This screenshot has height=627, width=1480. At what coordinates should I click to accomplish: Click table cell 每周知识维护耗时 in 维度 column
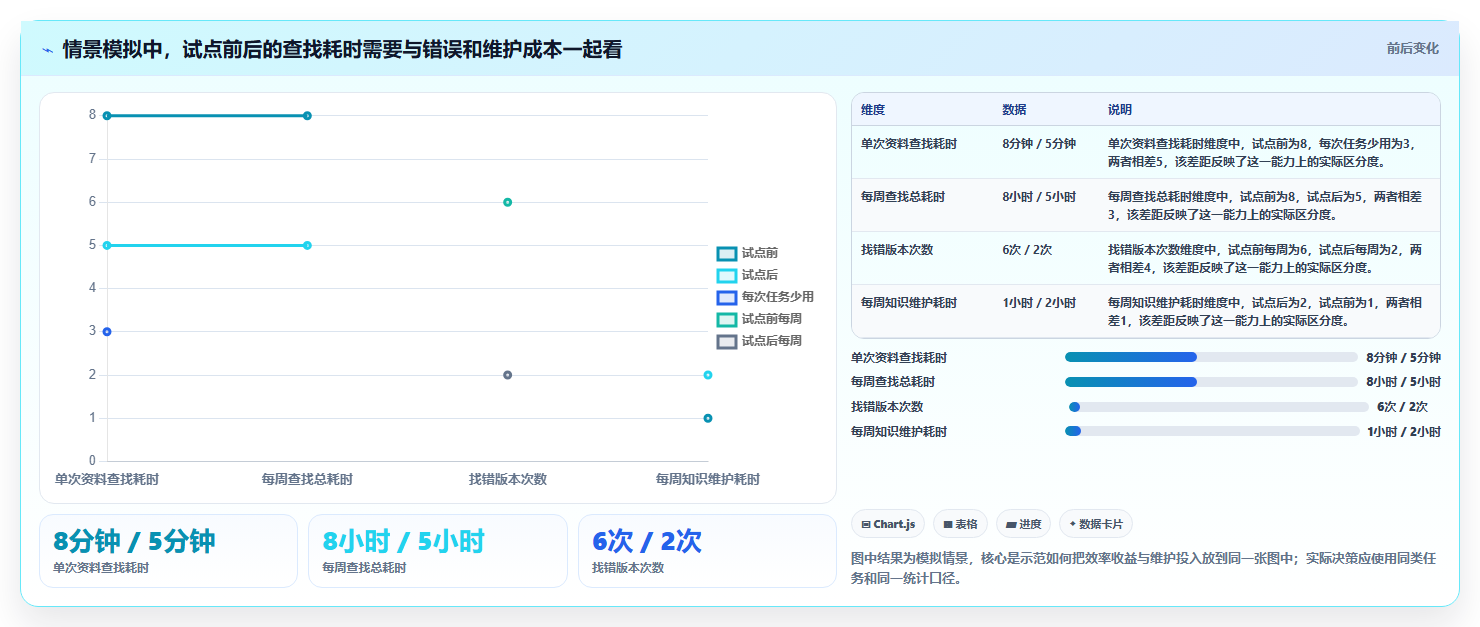pos(909,303)
